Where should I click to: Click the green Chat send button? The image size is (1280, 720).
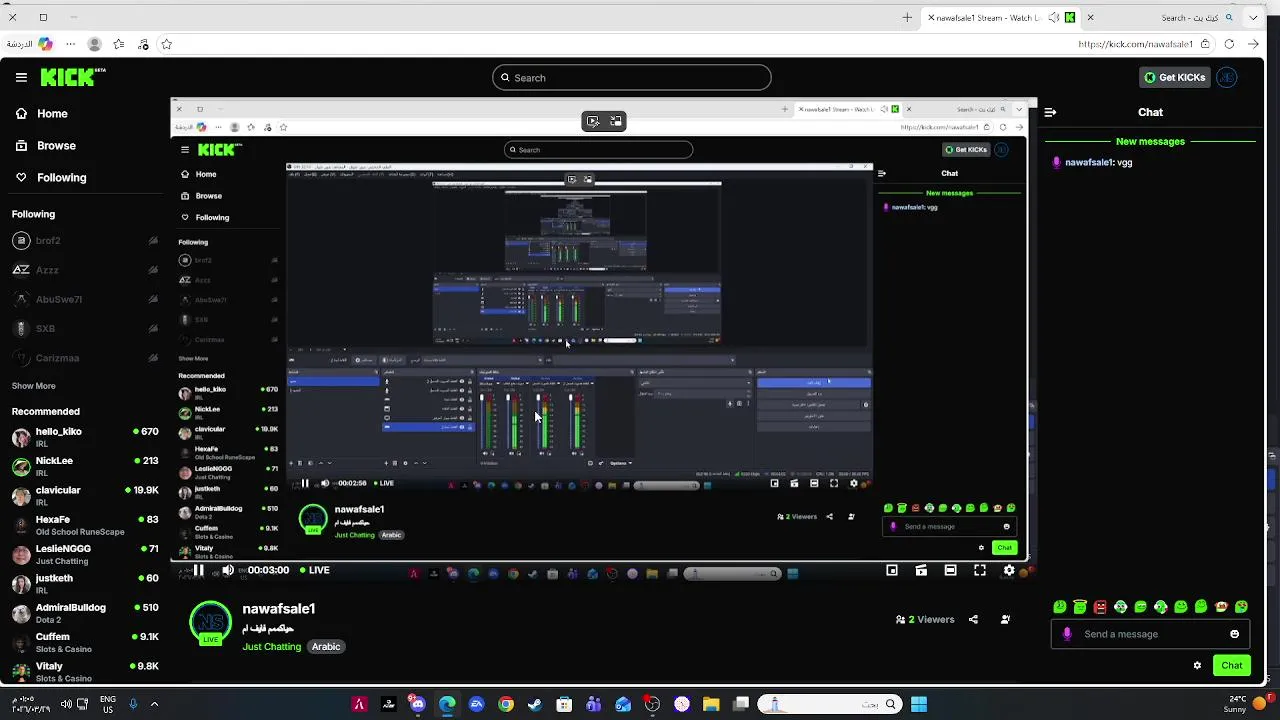click(1231, 665)
